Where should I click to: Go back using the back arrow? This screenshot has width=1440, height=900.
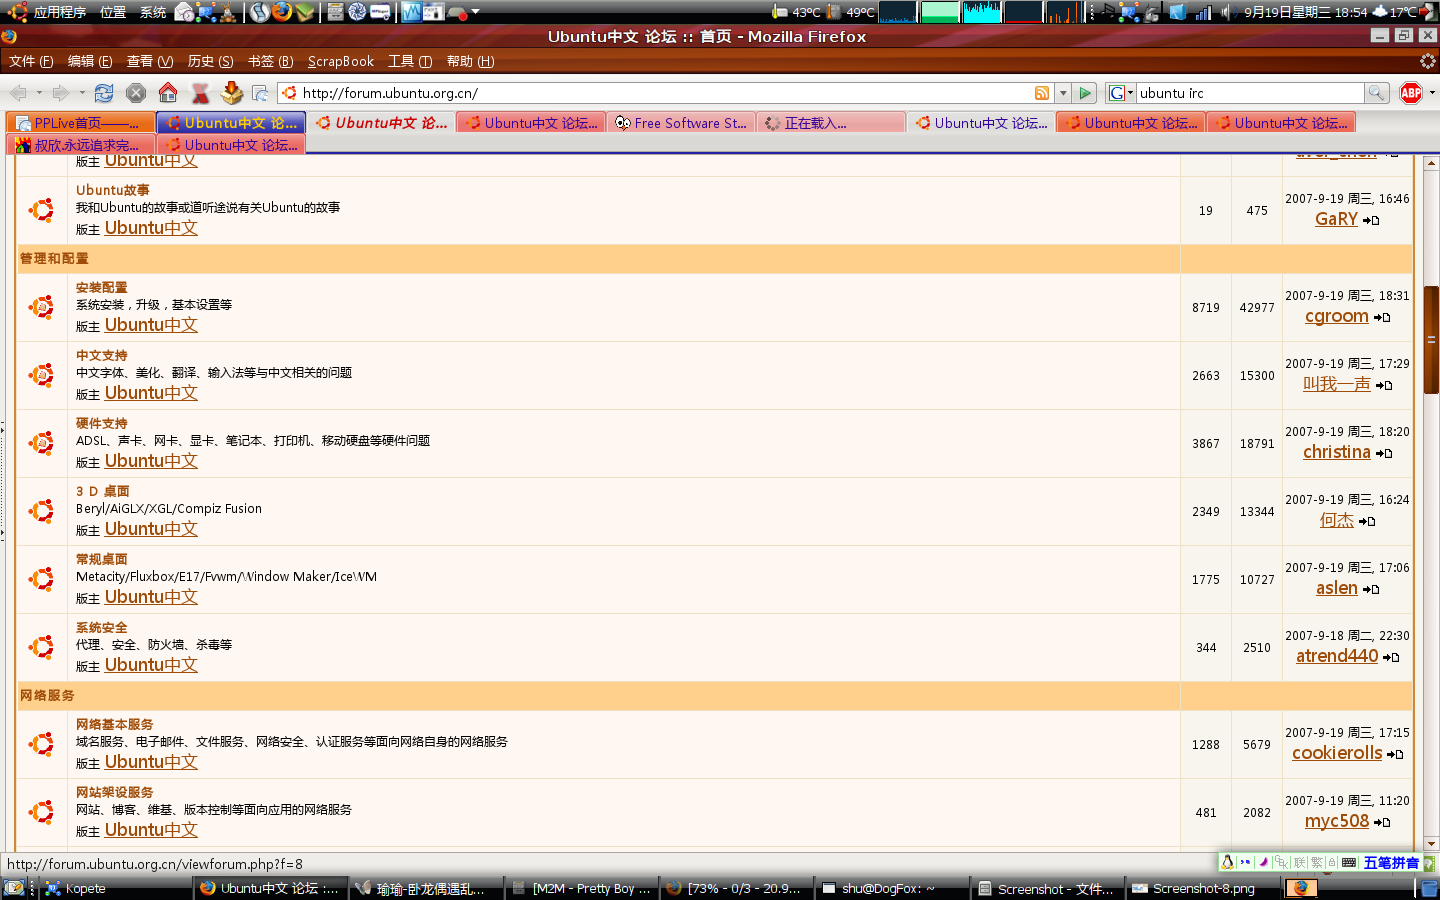[x=18, y=93]
